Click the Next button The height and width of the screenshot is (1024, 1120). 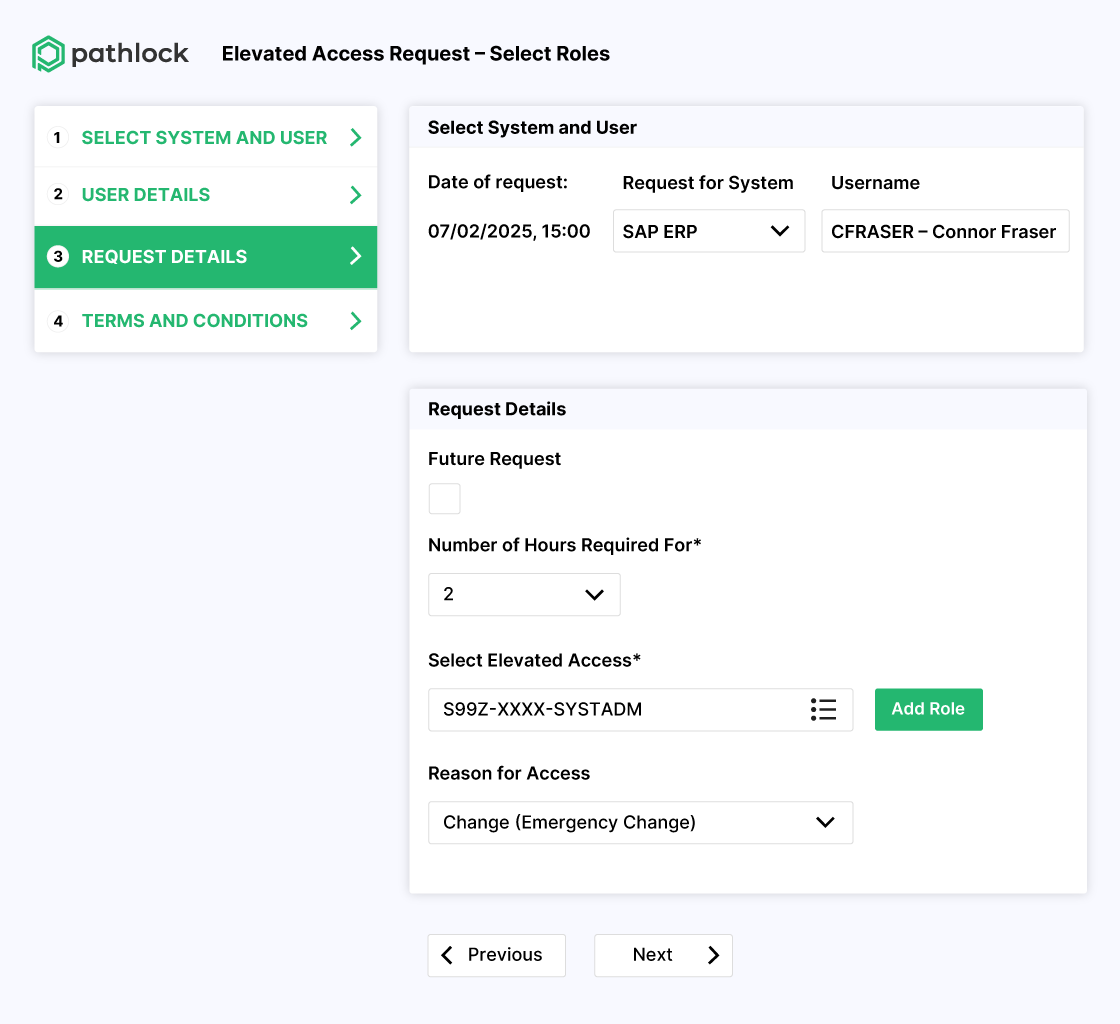click(x=663, y=955)
